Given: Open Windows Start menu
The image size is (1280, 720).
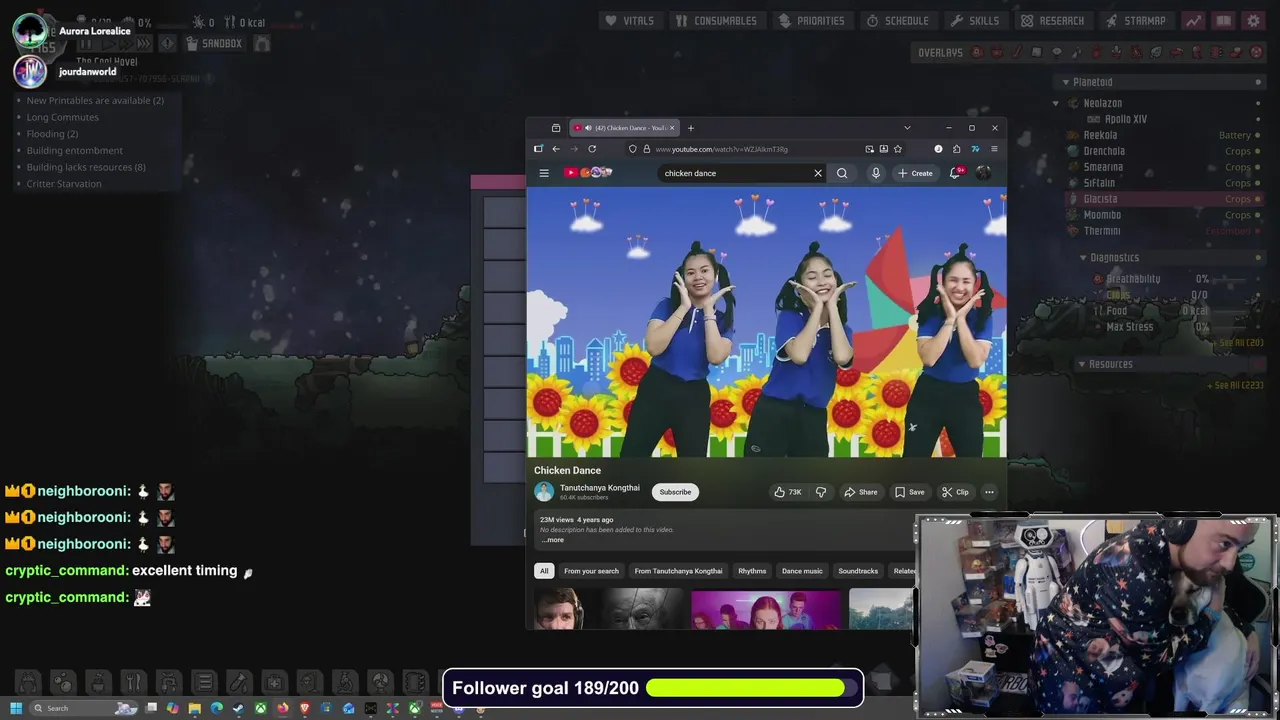Looking at the screenshot, I should [16, 708].
